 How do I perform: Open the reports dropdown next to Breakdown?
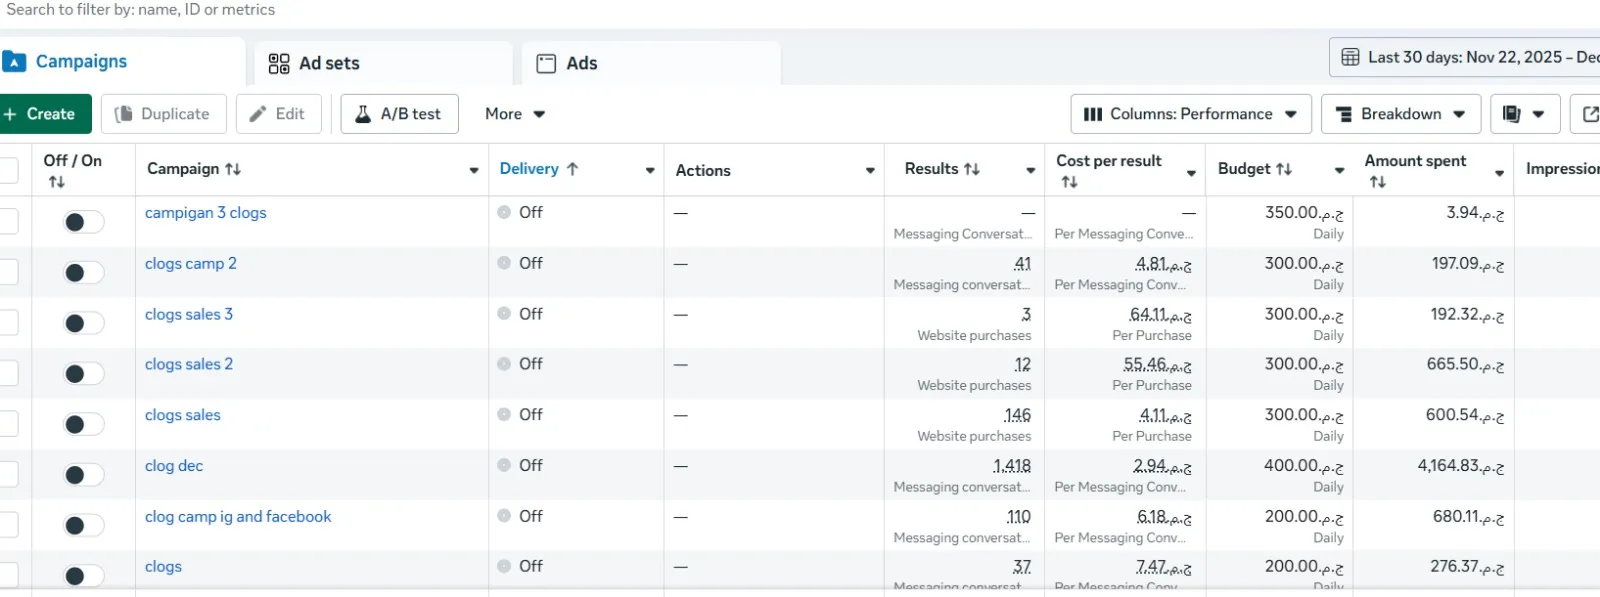(x=1524, y=114)
